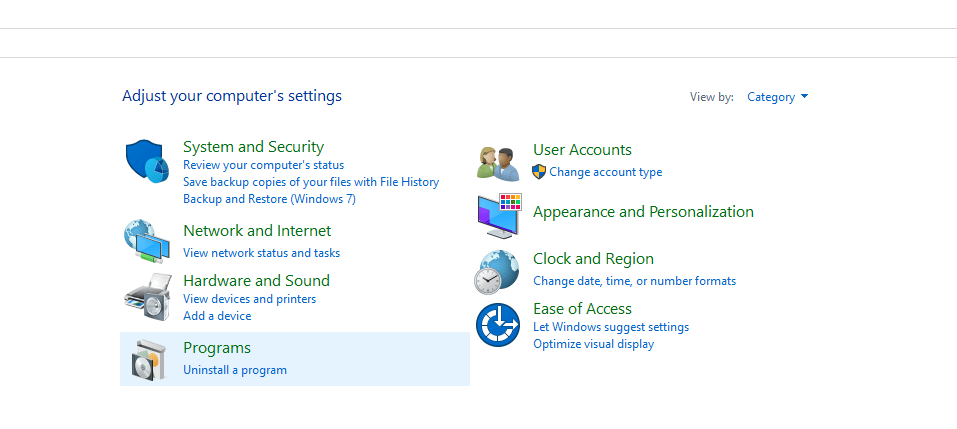Click the Ease of Access icon
The height and width of the screenshot is (429, 957).
(497, 325)
